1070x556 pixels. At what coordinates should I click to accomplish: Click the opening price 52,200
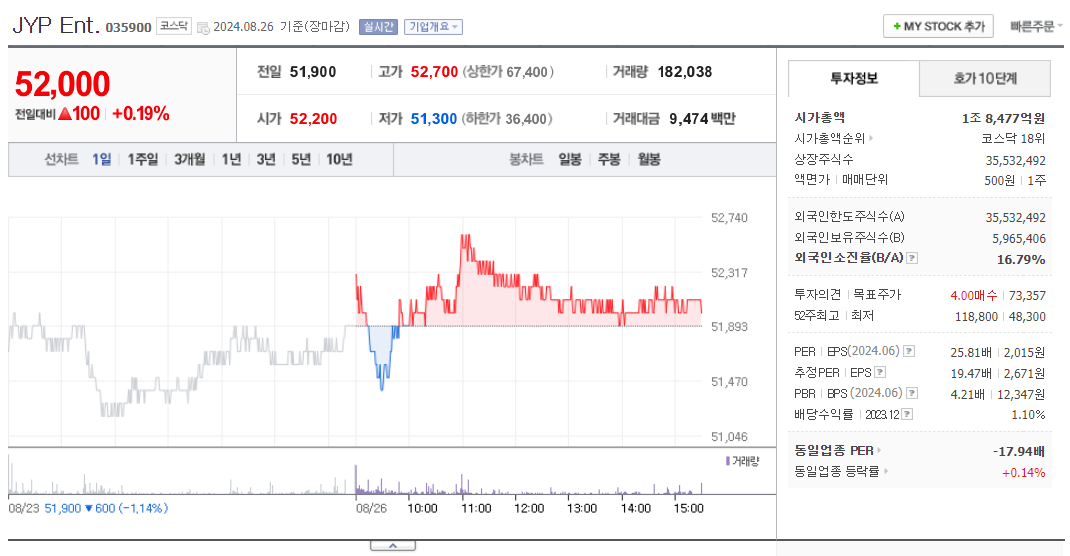[313, 119]
